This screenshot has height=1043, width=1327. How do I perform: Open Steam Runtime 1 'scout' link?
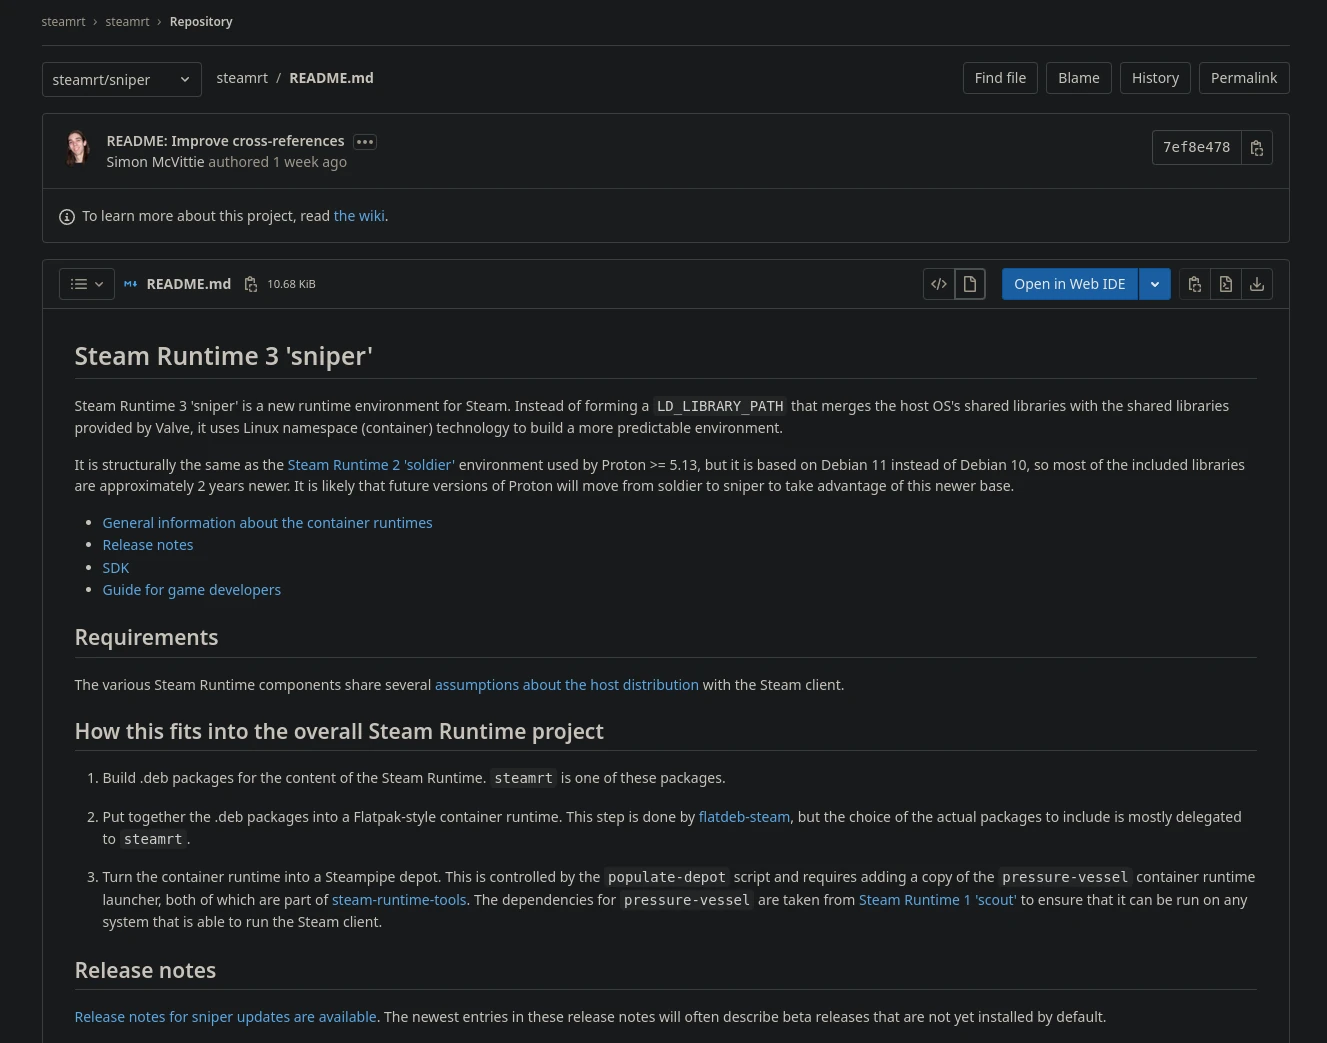click(937, 900)
